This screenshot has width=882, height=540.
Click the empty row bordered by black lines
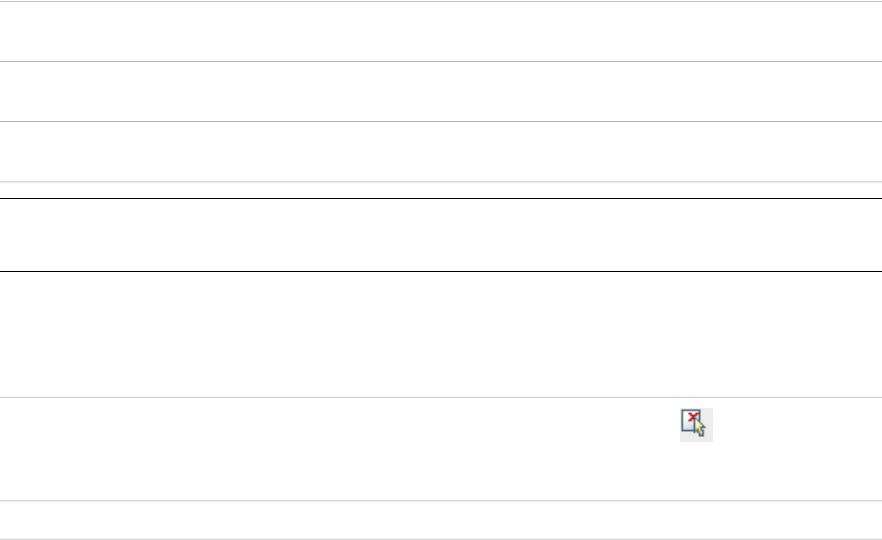[x=440, y=235]
